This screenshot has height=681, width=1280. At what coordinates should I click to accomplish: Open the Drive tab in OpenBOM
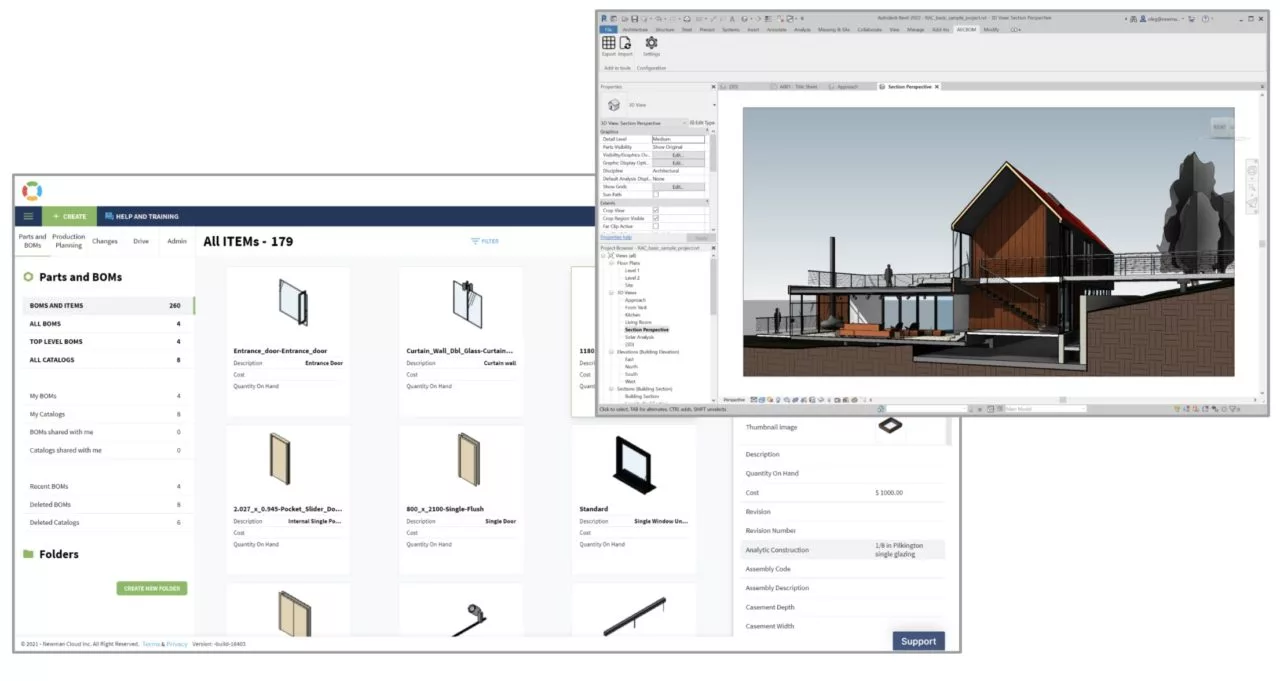pyautogui.click(x=141, y=241)
